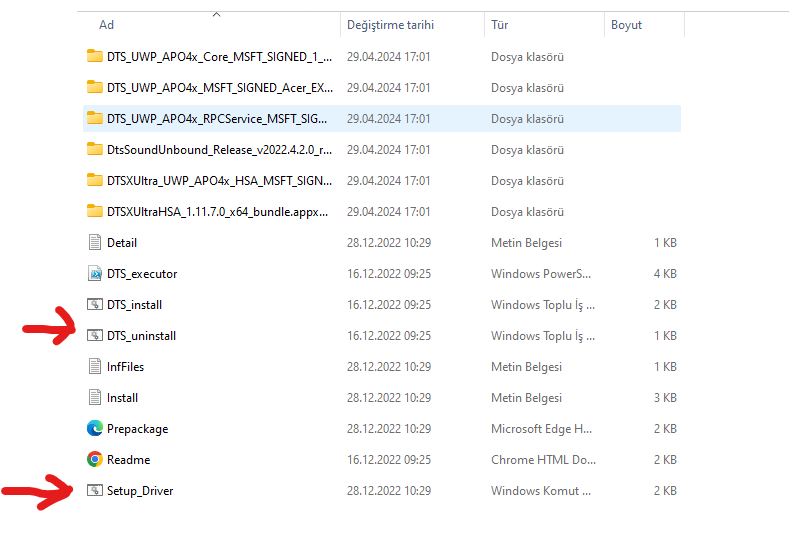Click the PowerShell script icon of DTS_executor
The height and width of the screenshot is (547, 789).
[x=95, y=273]
